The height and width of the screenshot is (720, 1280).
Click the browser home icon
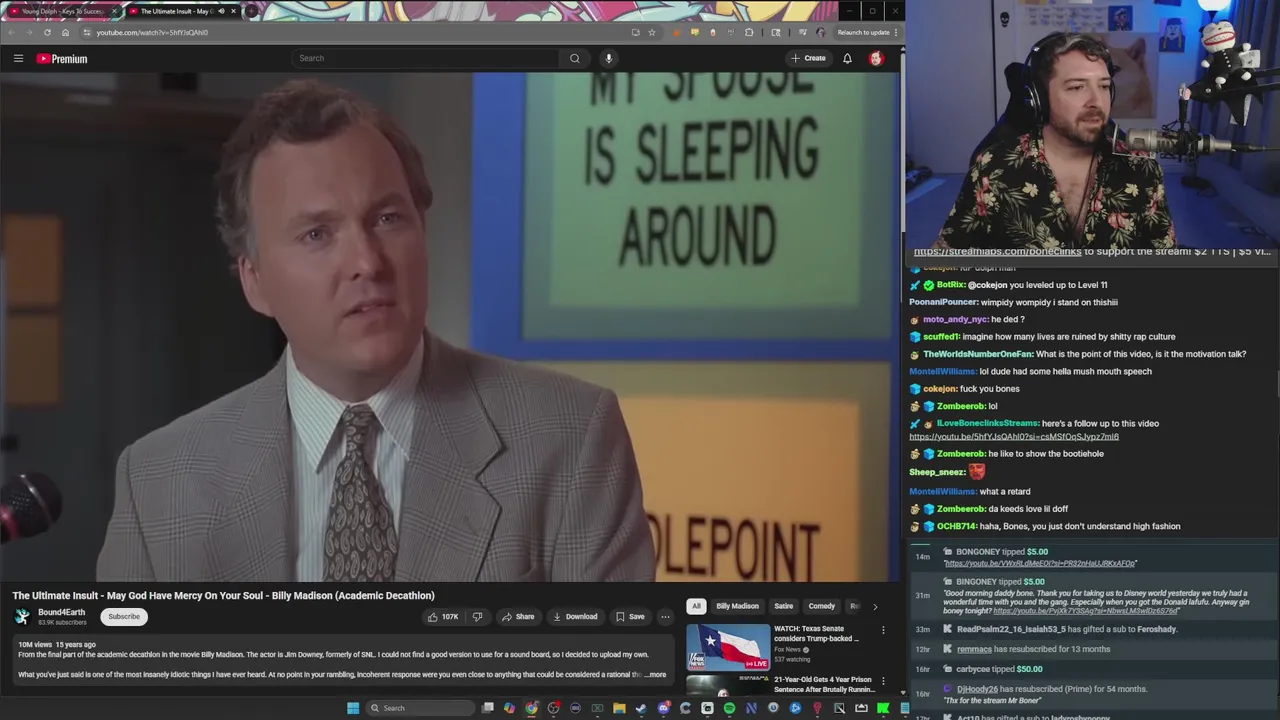point(65,32)
